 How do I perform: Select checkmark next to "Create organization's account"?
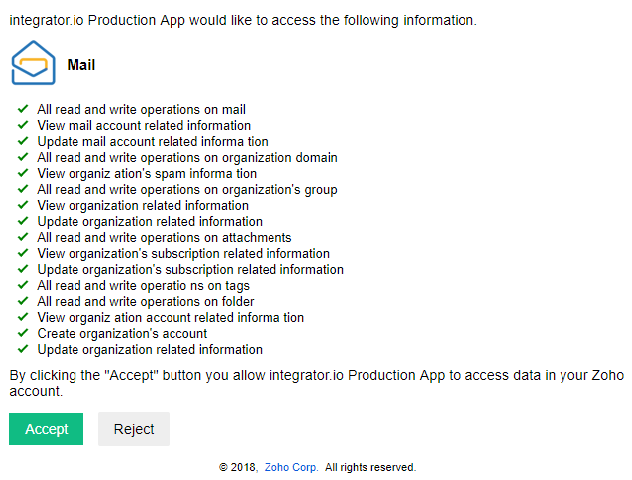[22, 334]
